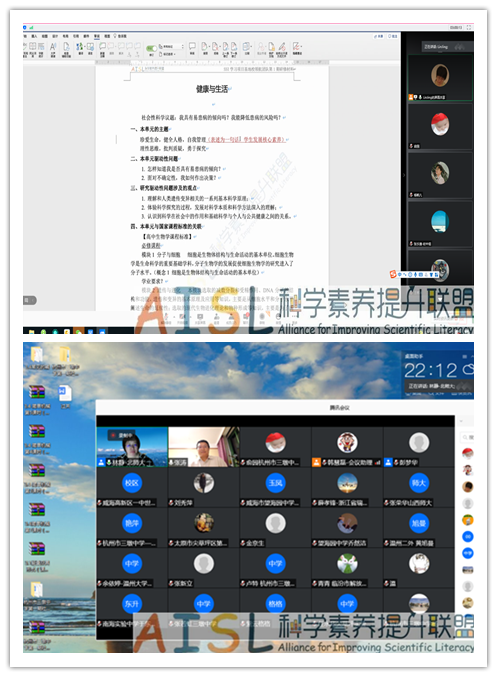The image size is (497, 677).
Task: Click the 腾讯会议 window title
Action: click(339, 407)
